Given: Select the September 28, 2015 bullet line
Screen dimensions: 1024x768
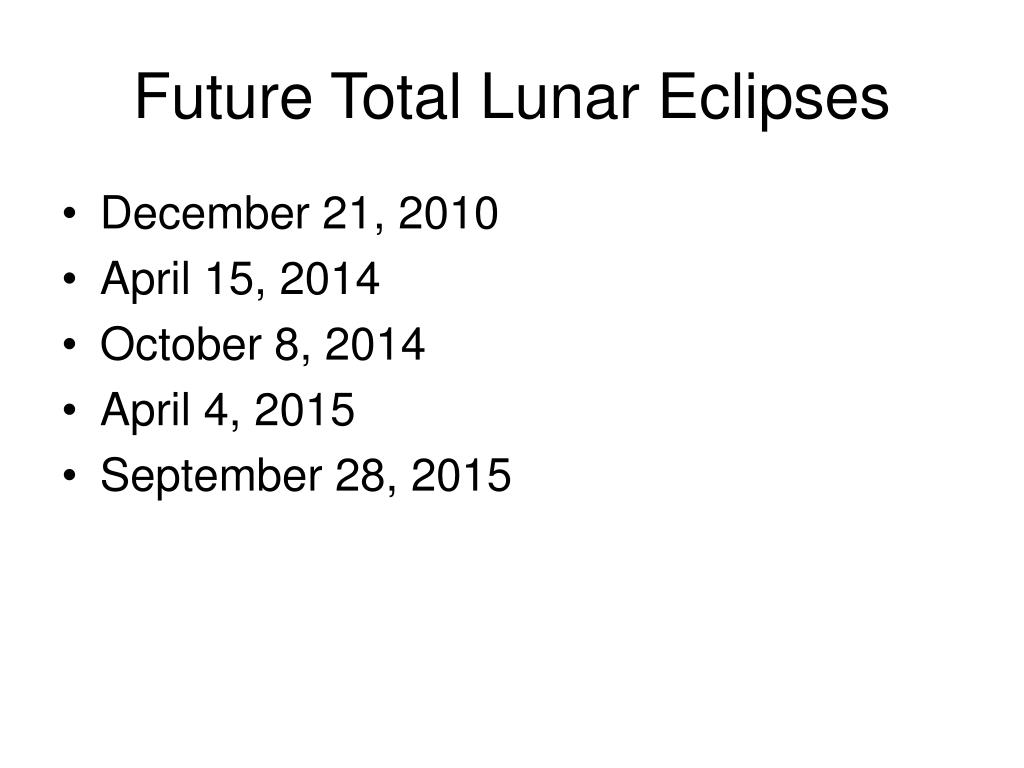Looking at the screenshot, I should 306,475.
